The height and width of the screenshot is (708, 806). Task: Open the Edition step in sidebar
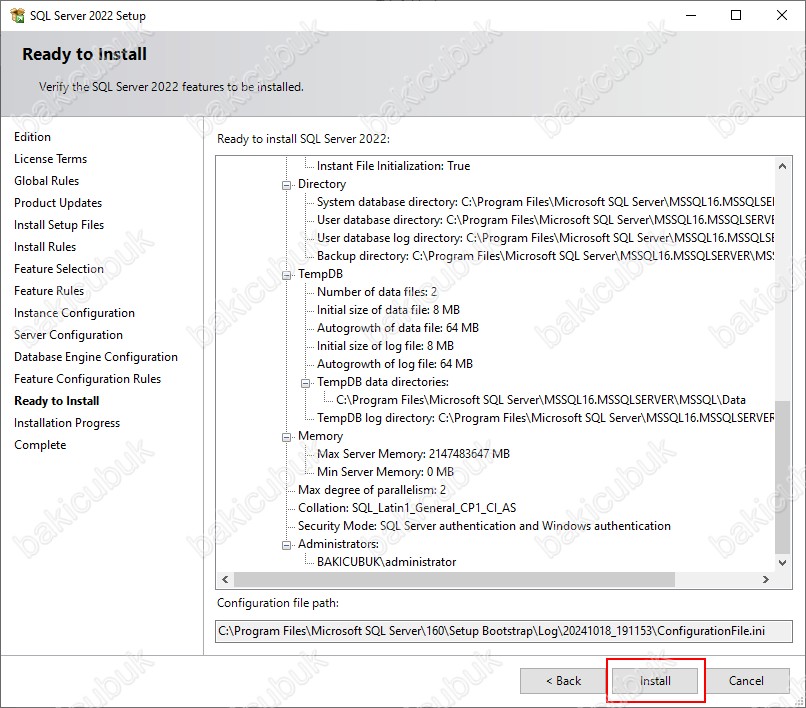(x=32, y=137)
